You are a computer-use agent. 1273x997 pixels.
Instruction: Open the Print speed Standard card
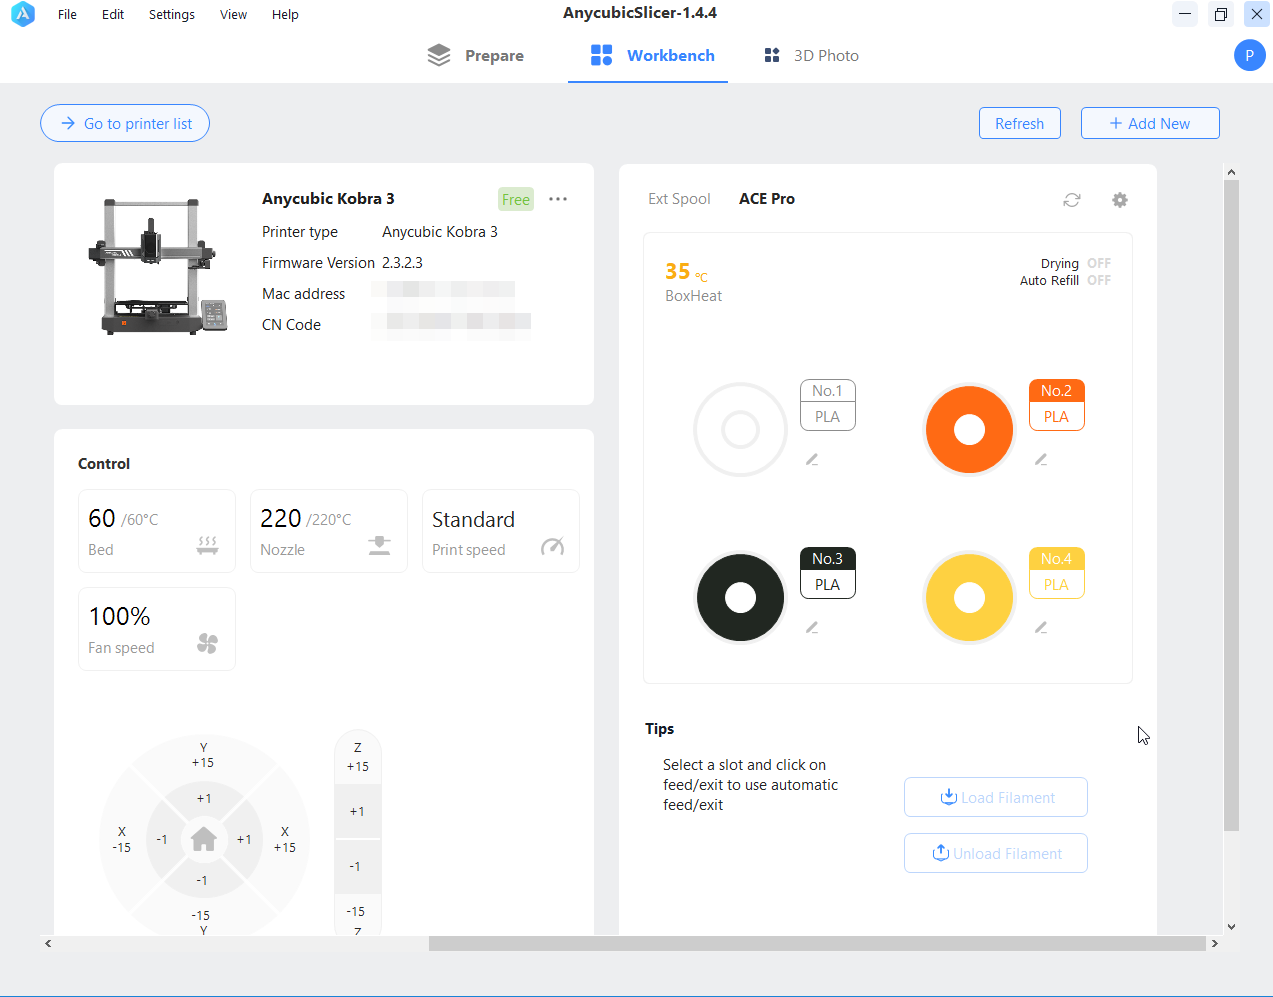pos(501,531)
